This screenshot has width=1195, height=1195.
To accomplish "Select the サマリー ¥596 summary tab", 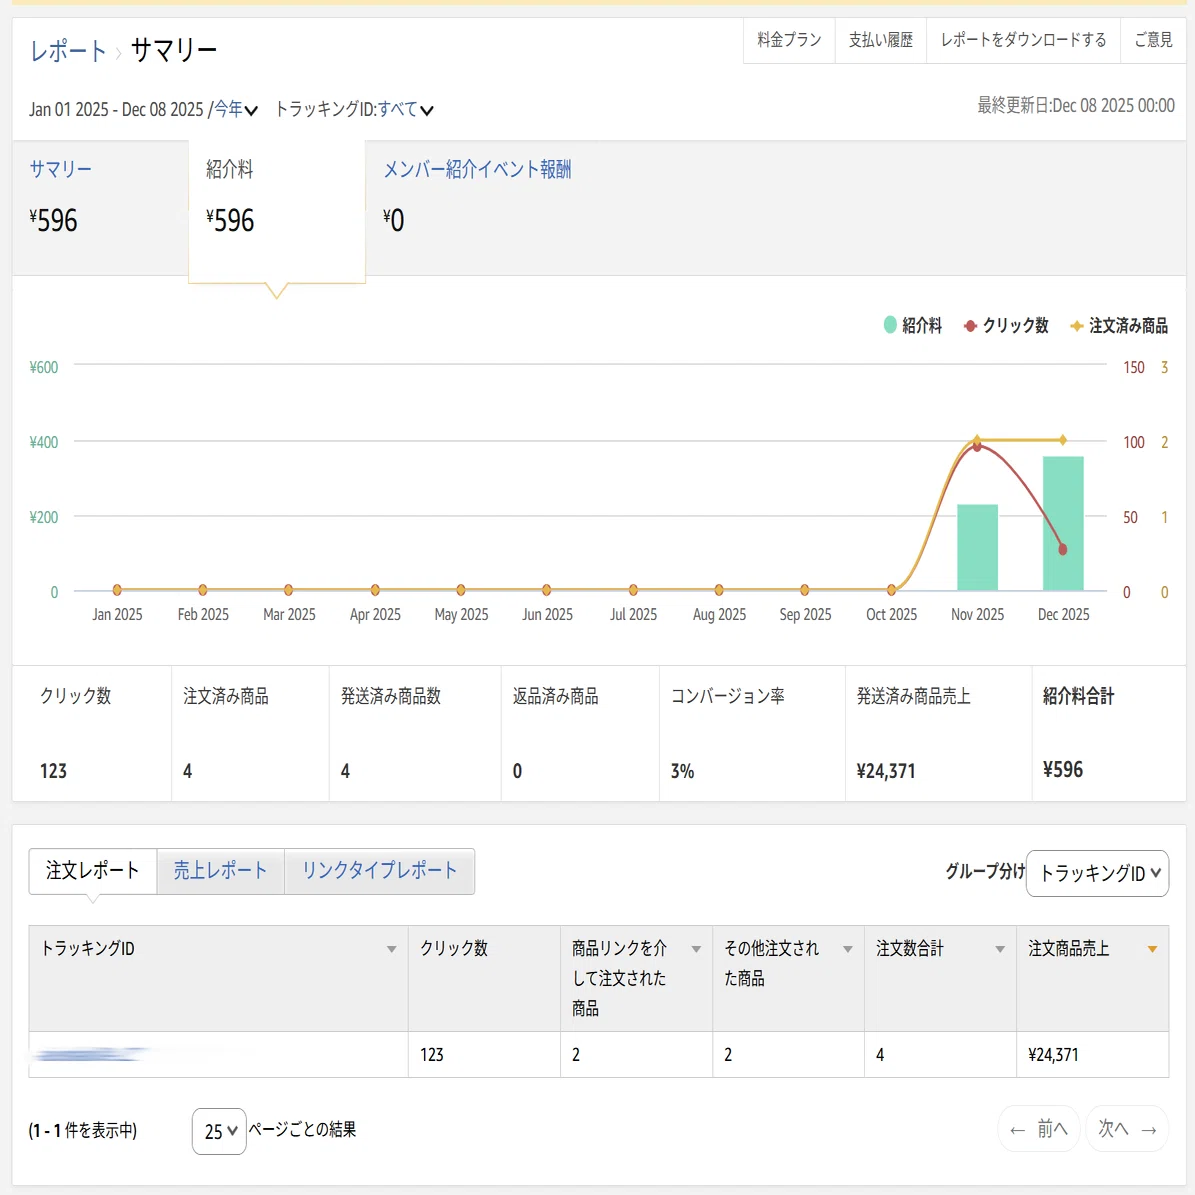I will coord(100,207).
